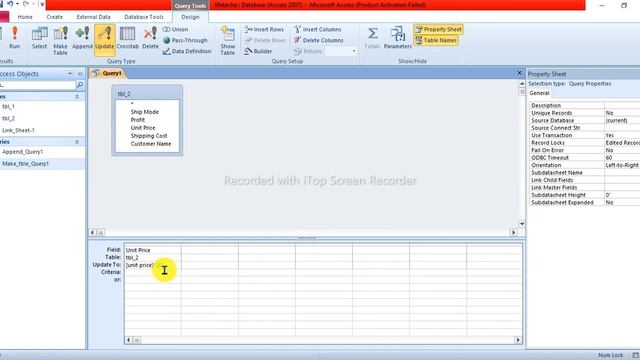Open the Database Tools ribbon tab
The width and height of the screenshot is (640, 360).
click(x=144, y=17)
